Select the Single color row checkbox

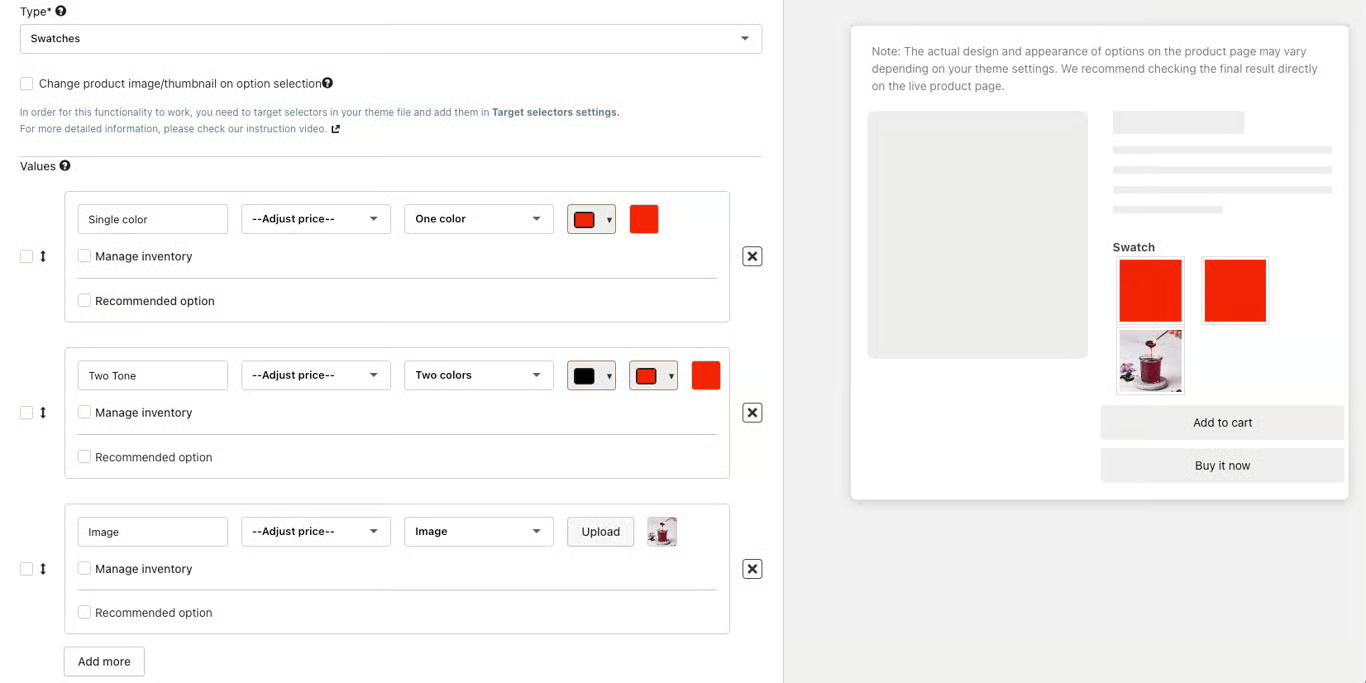tap(27, 256)
